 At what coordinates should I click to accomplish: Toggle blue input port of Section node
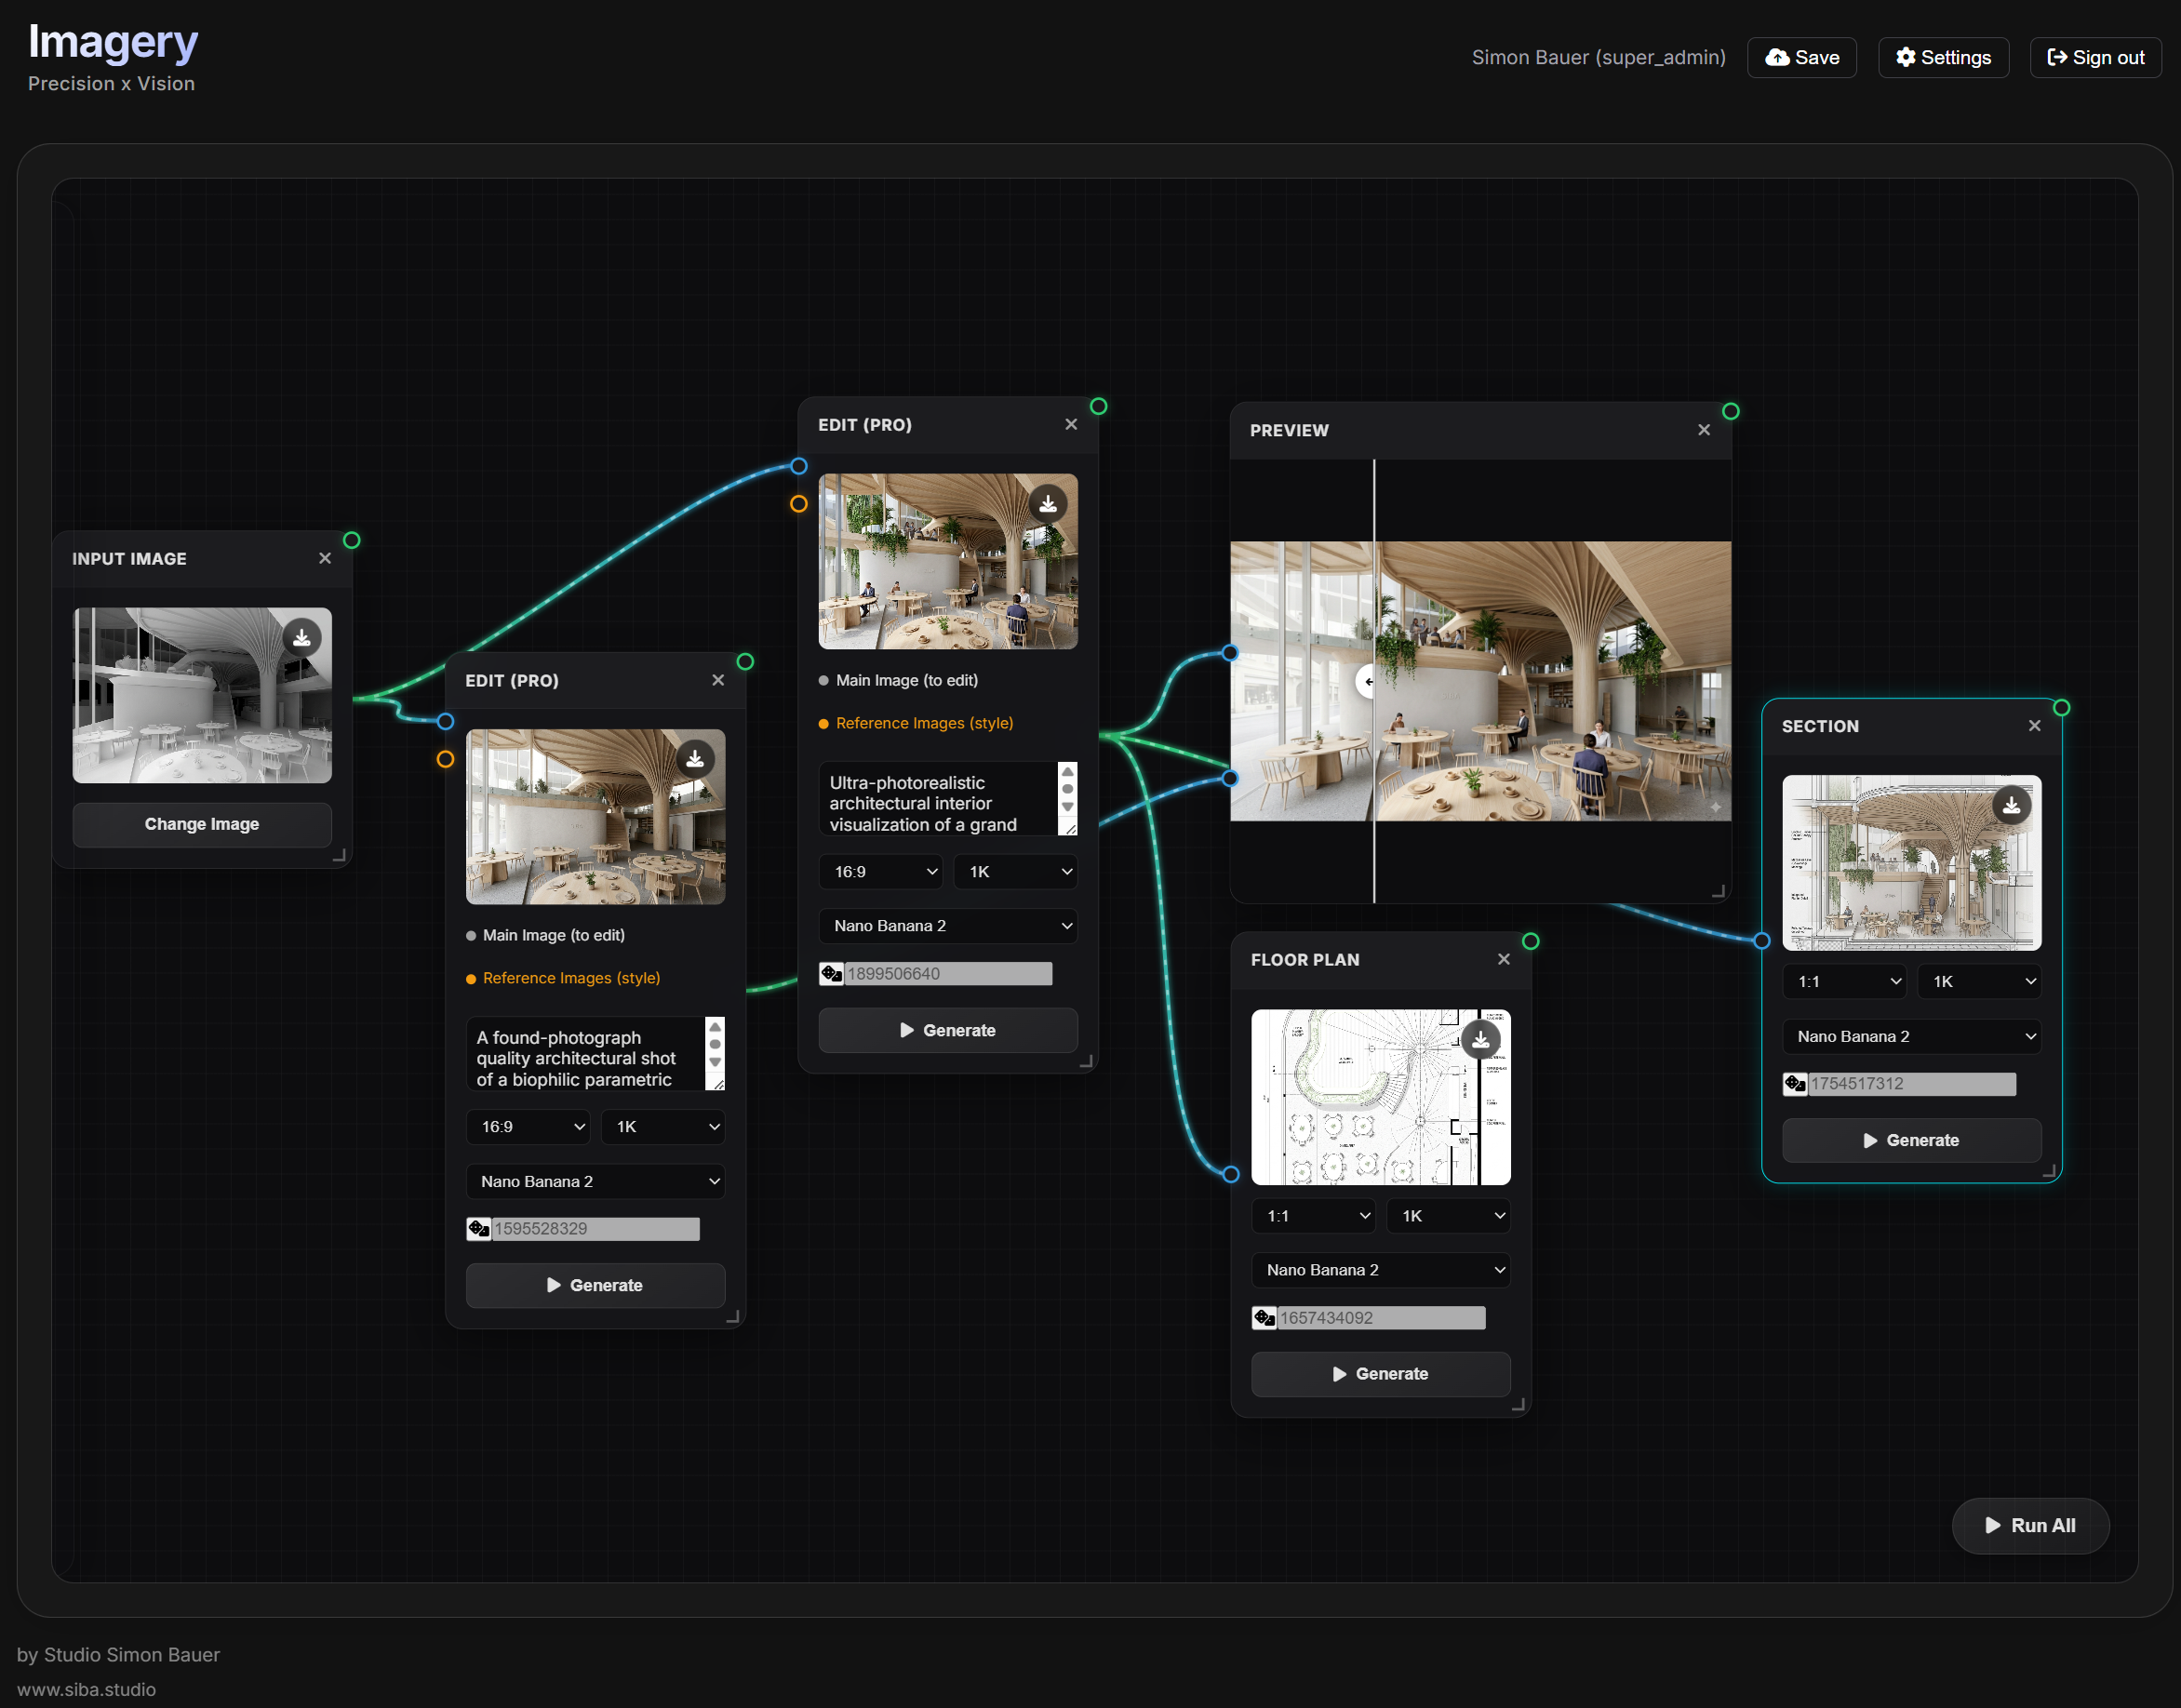tap(1762, 941)
